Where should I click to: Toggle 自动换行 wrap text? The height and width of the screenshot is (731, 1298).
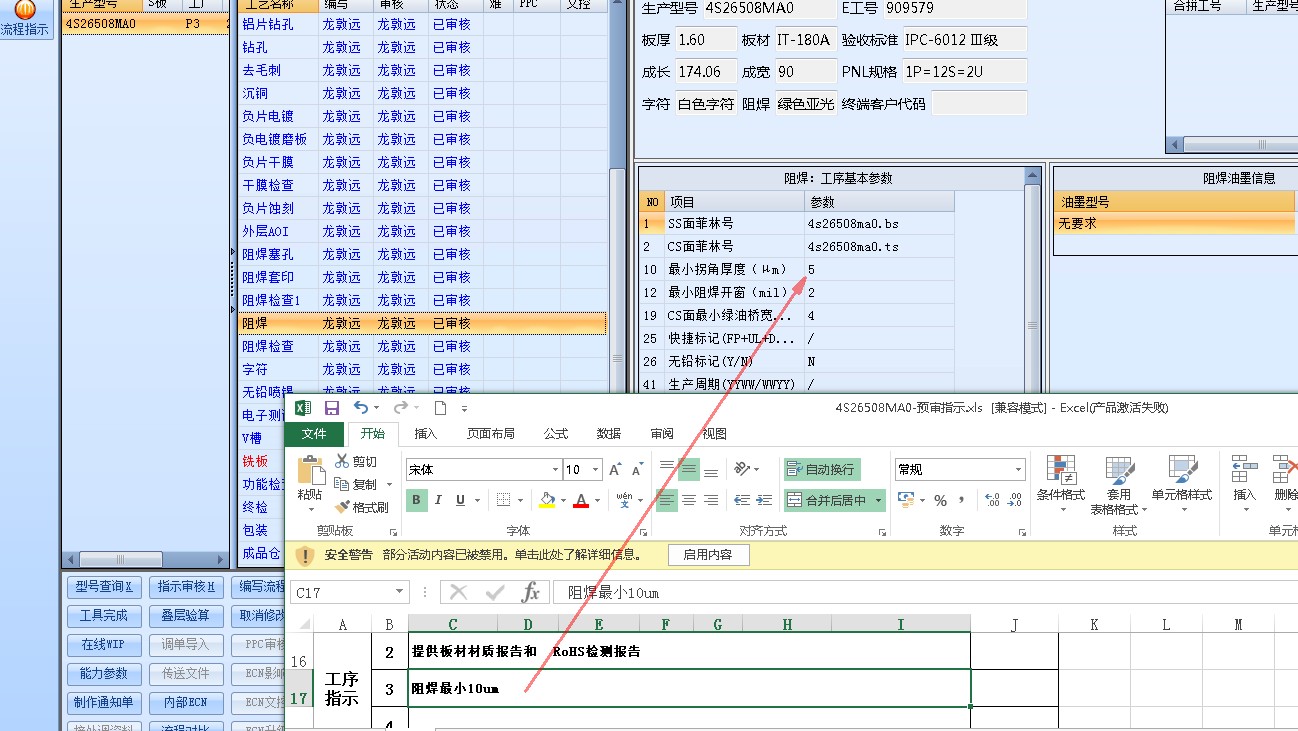point(822,469)
